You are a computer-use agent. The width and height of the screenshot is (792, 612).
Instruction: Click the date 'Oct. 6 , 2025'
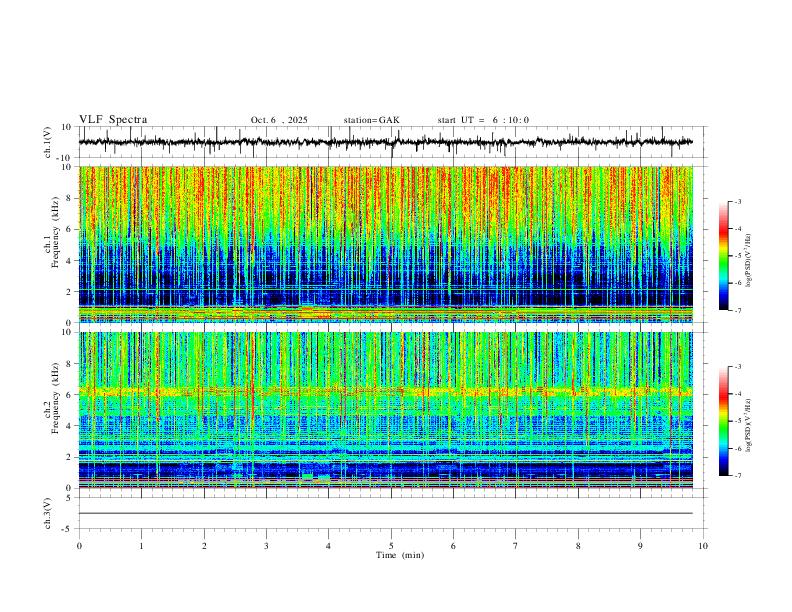(279, 120)
